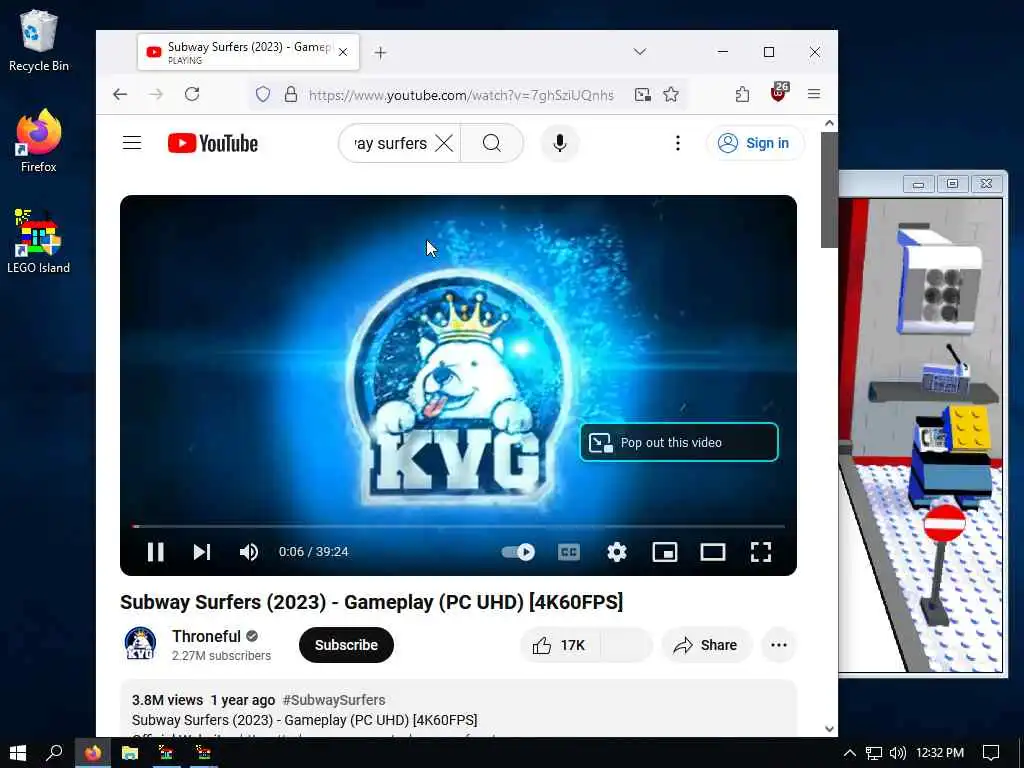Viewport: 1024px width, 768px height.
Task: Open YouTube settings three-dot menu
Action: (678, 143)
